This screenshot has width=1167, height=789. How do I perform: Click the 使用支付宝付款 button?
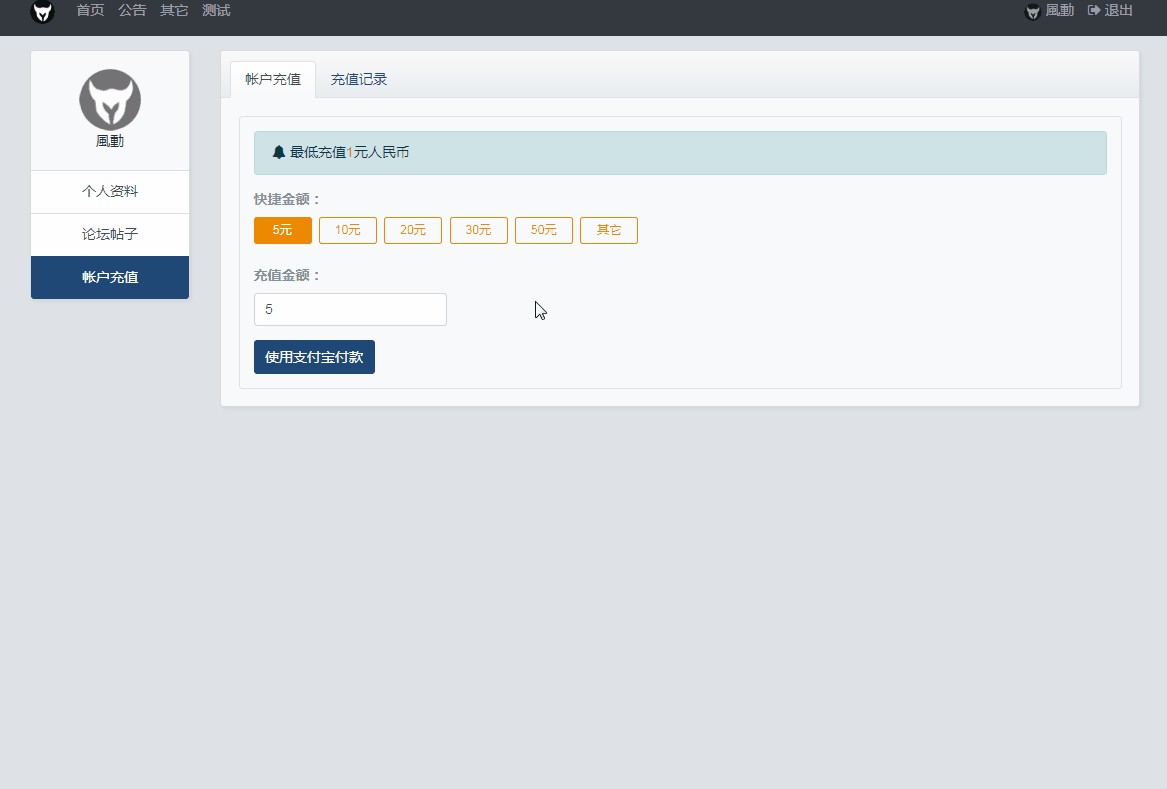click(x=314, y=357)
